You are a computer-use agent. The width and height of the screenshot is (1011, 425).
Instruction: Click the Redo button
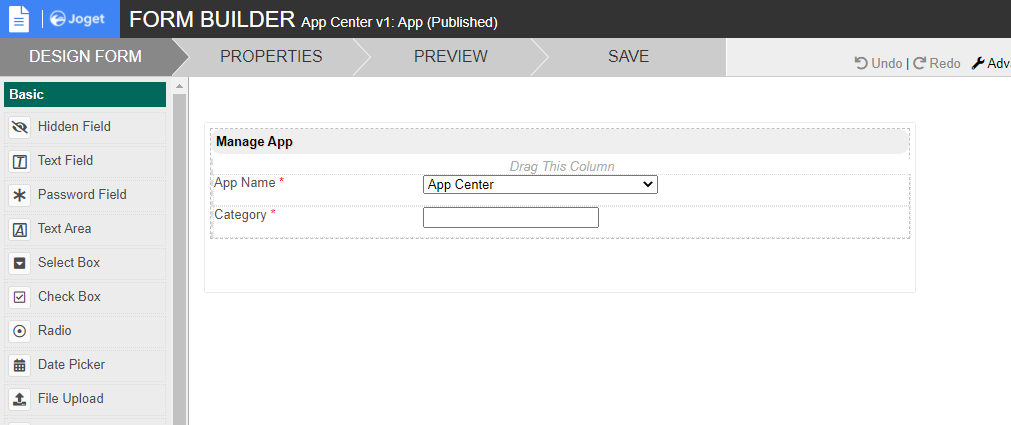[x=937, y=63]
